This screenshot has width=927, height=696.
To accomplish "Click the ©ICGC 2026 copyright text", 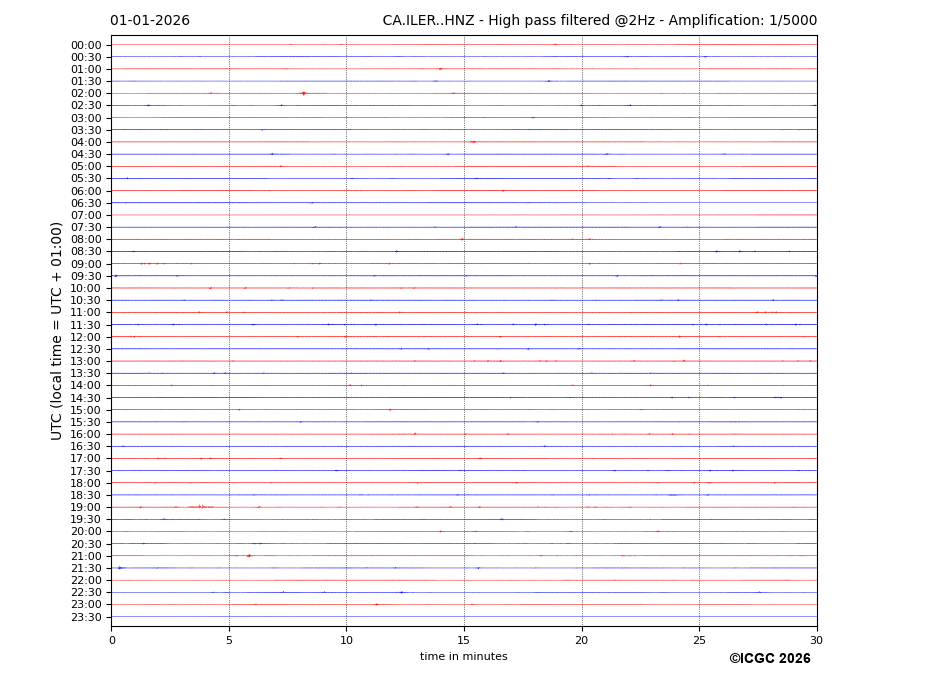I will [769, 659].
